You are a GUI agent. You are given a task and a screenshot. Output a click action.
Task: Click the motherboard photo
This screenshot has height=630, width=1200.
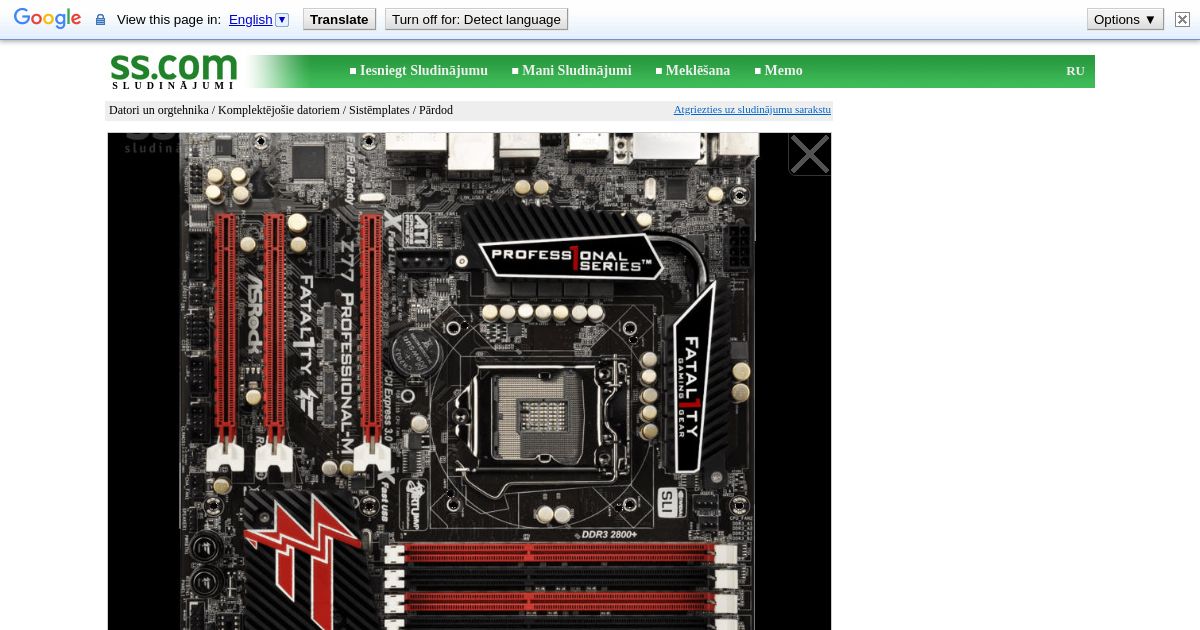coord(468,381)
